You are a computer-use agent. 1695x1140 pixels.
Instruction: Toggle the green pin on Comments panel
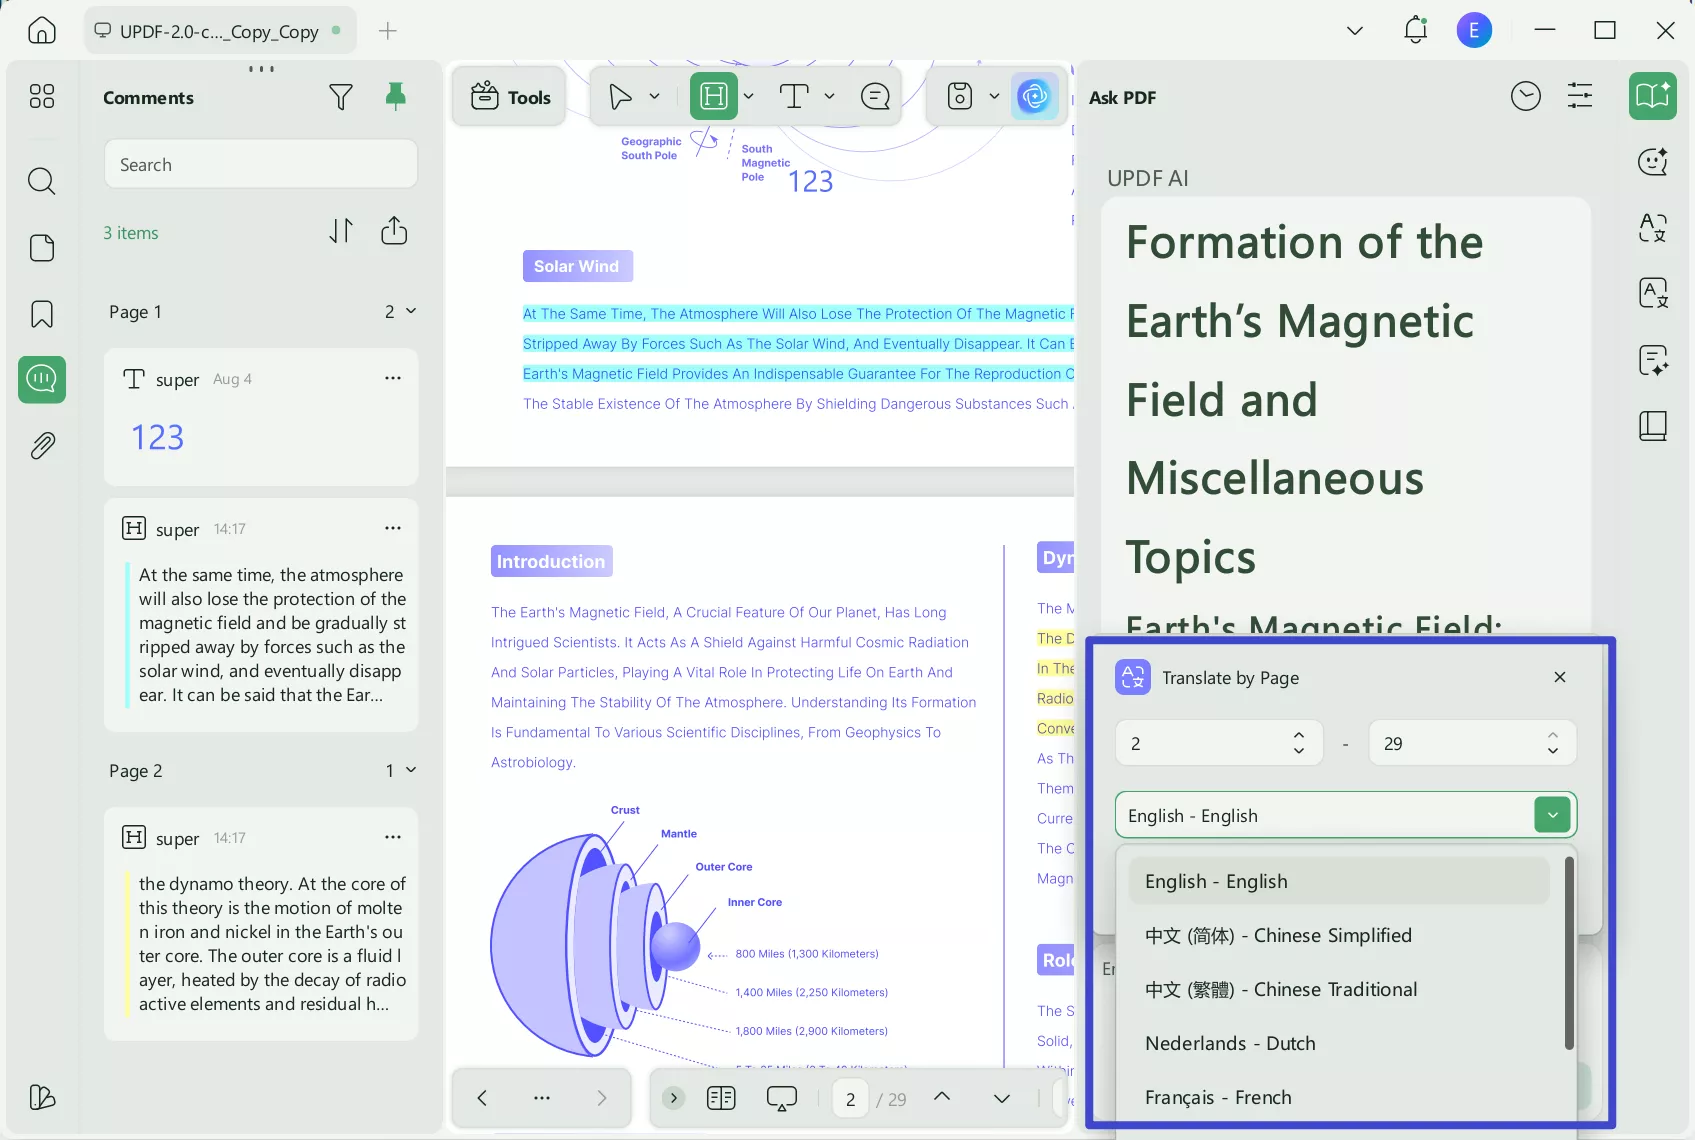pos(396,96)
